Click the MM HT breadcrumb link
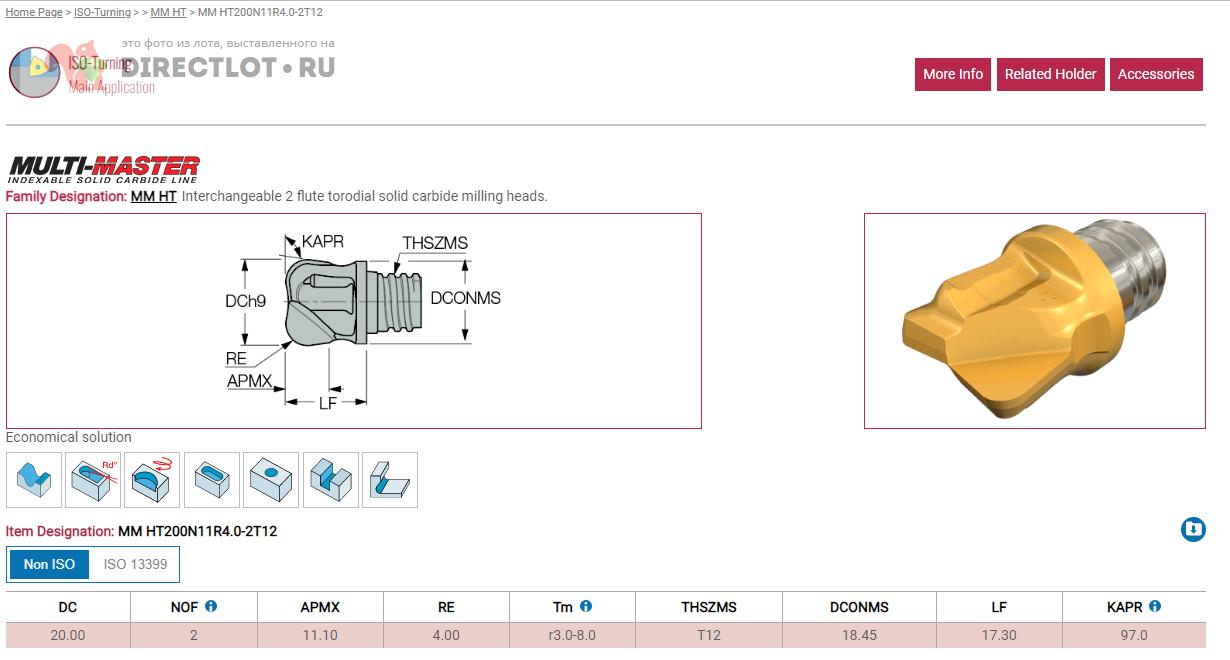 tap(168, 12)
